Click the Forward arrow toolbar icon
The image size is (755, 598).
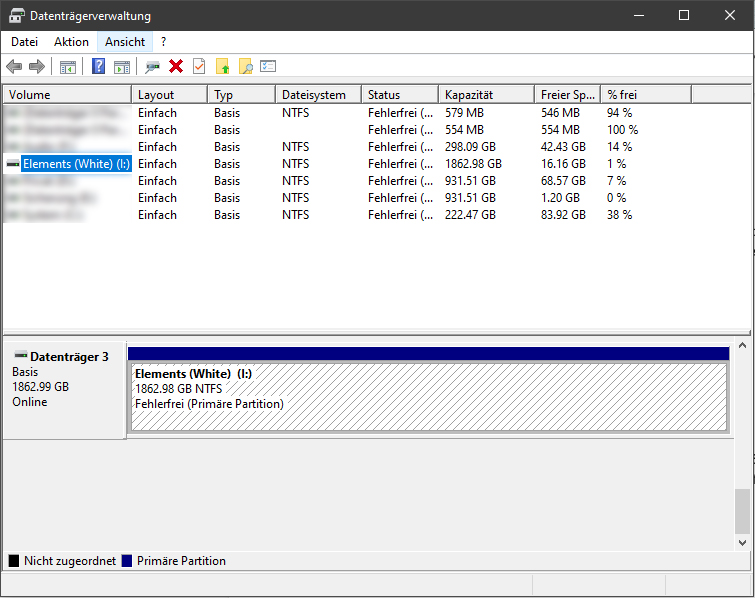point(37,66)
